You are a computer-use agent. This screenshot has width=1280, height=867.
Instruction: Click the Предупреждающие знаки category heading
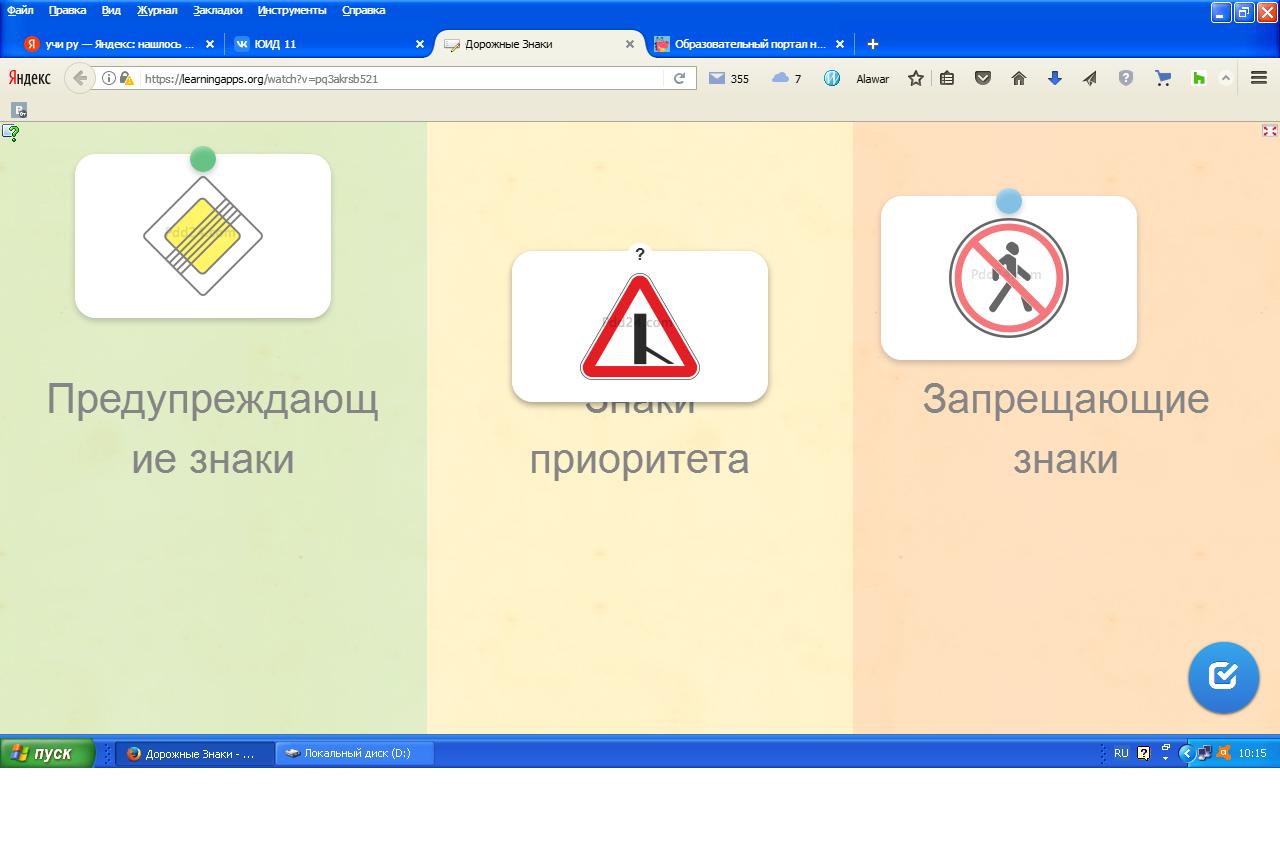pyautogui.click(x=213, y=429)
